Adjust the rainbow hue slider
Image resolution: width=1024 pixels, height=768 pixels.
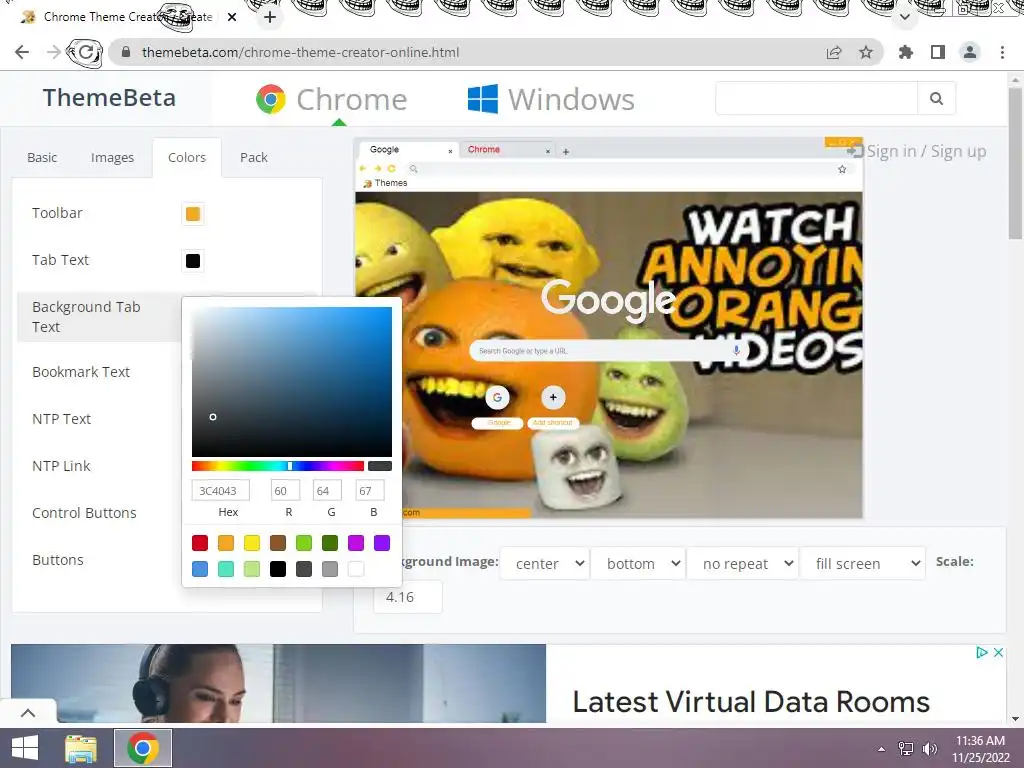[x=278, y=466]
